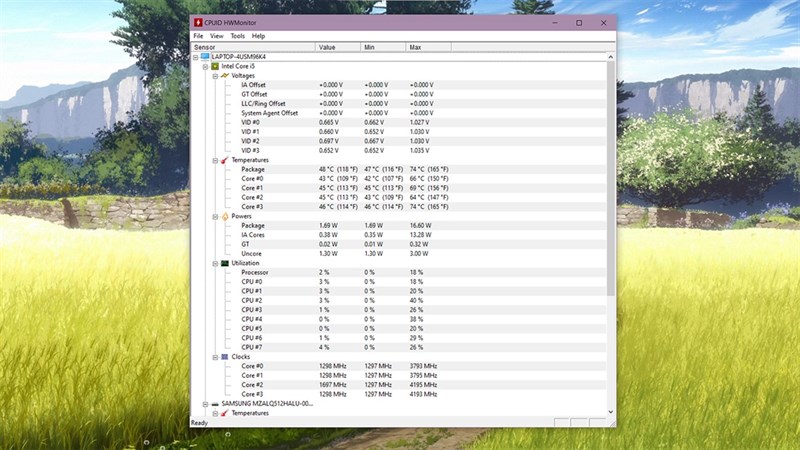800x450 pixels.
Task: Select the VID #3 row
Action: pyautogui.click(x=423, y=151)
